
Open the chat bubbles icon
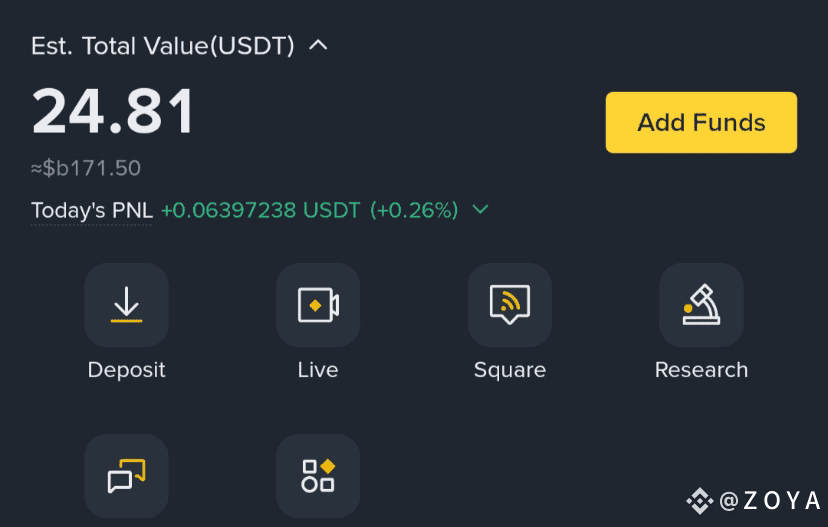126,476
